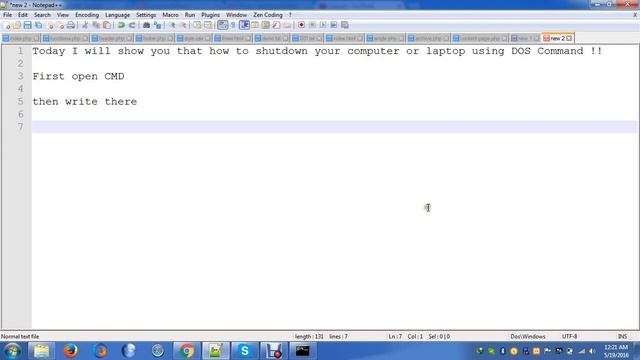This screenshot has height=360, width=640.
Task: Open the Windows Start menu orb
Action: pyautogui.click(x=12, y=351)
